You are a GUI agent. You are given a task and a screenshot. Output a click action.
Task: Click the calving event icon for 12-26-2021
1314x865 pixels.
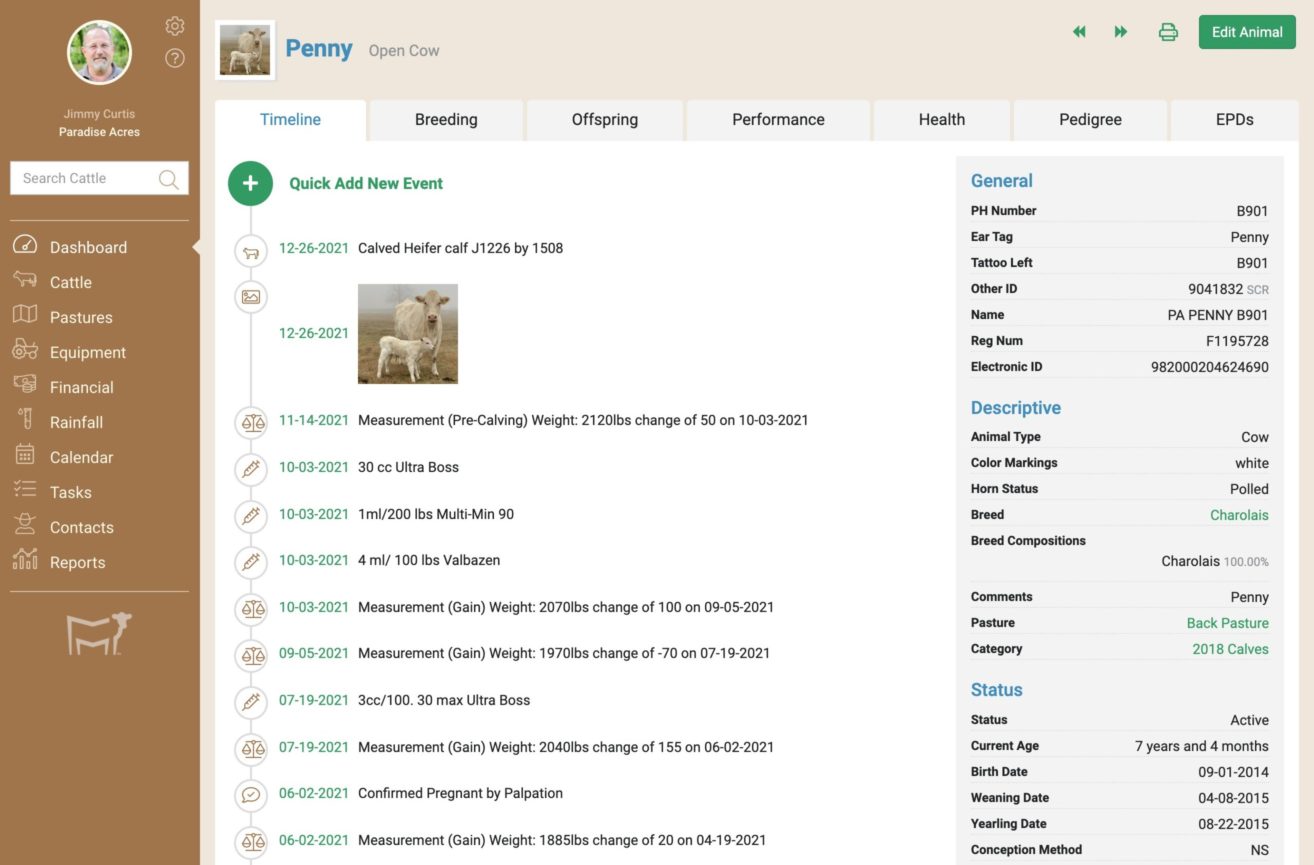[251, 252]
